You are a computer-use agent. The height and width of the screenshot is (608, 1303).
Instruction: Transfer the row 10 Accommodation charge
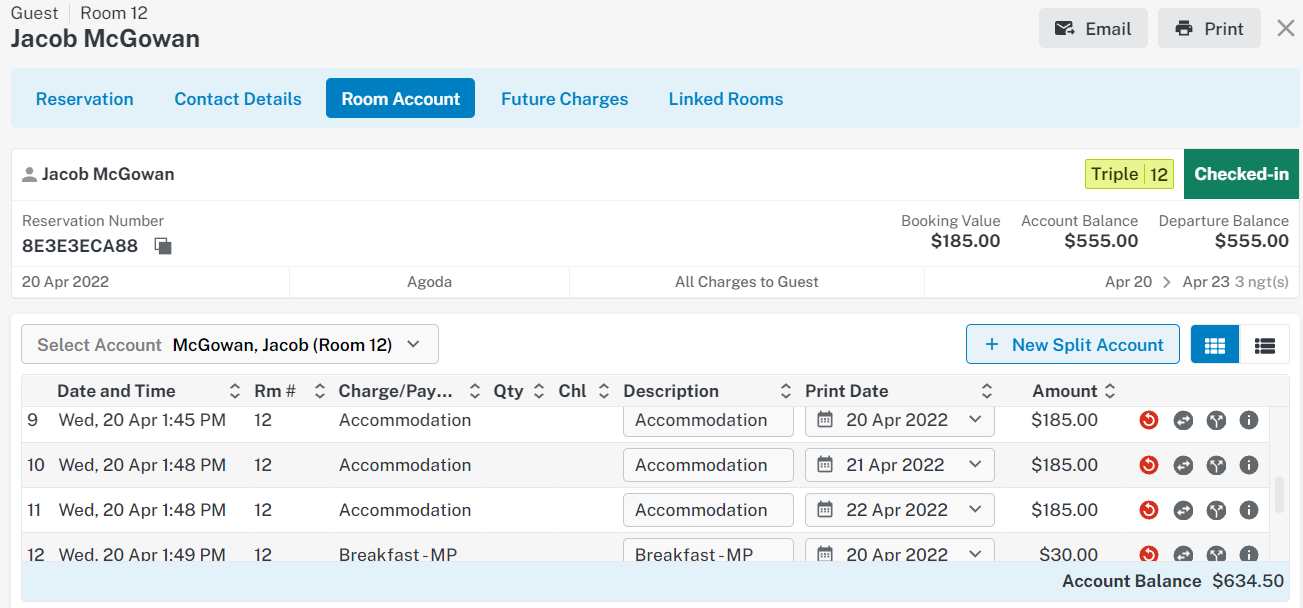click(1182, 466)
